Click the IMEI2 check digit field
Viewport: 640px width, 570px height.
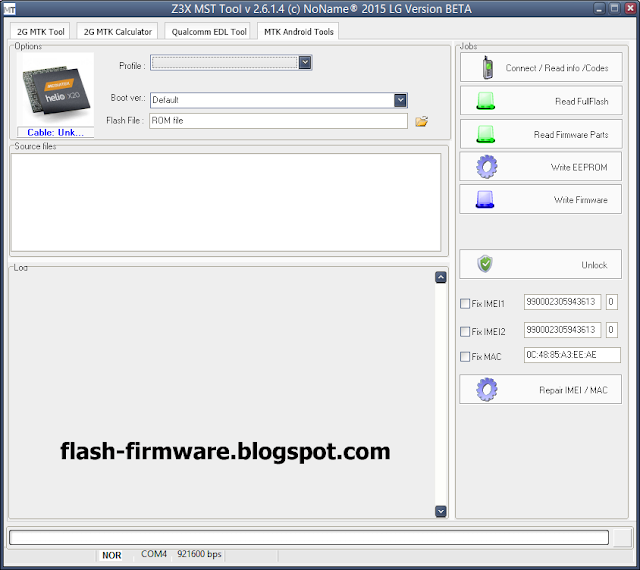point(611,330)
